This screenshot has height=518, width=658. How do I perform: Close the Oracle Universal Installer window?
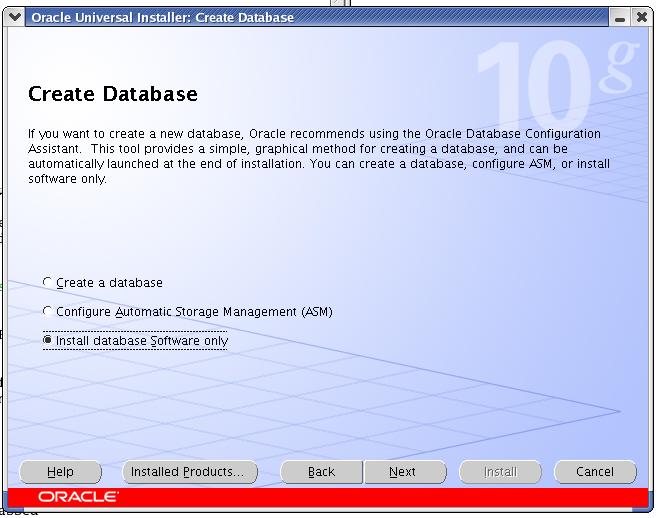(641, 17)
